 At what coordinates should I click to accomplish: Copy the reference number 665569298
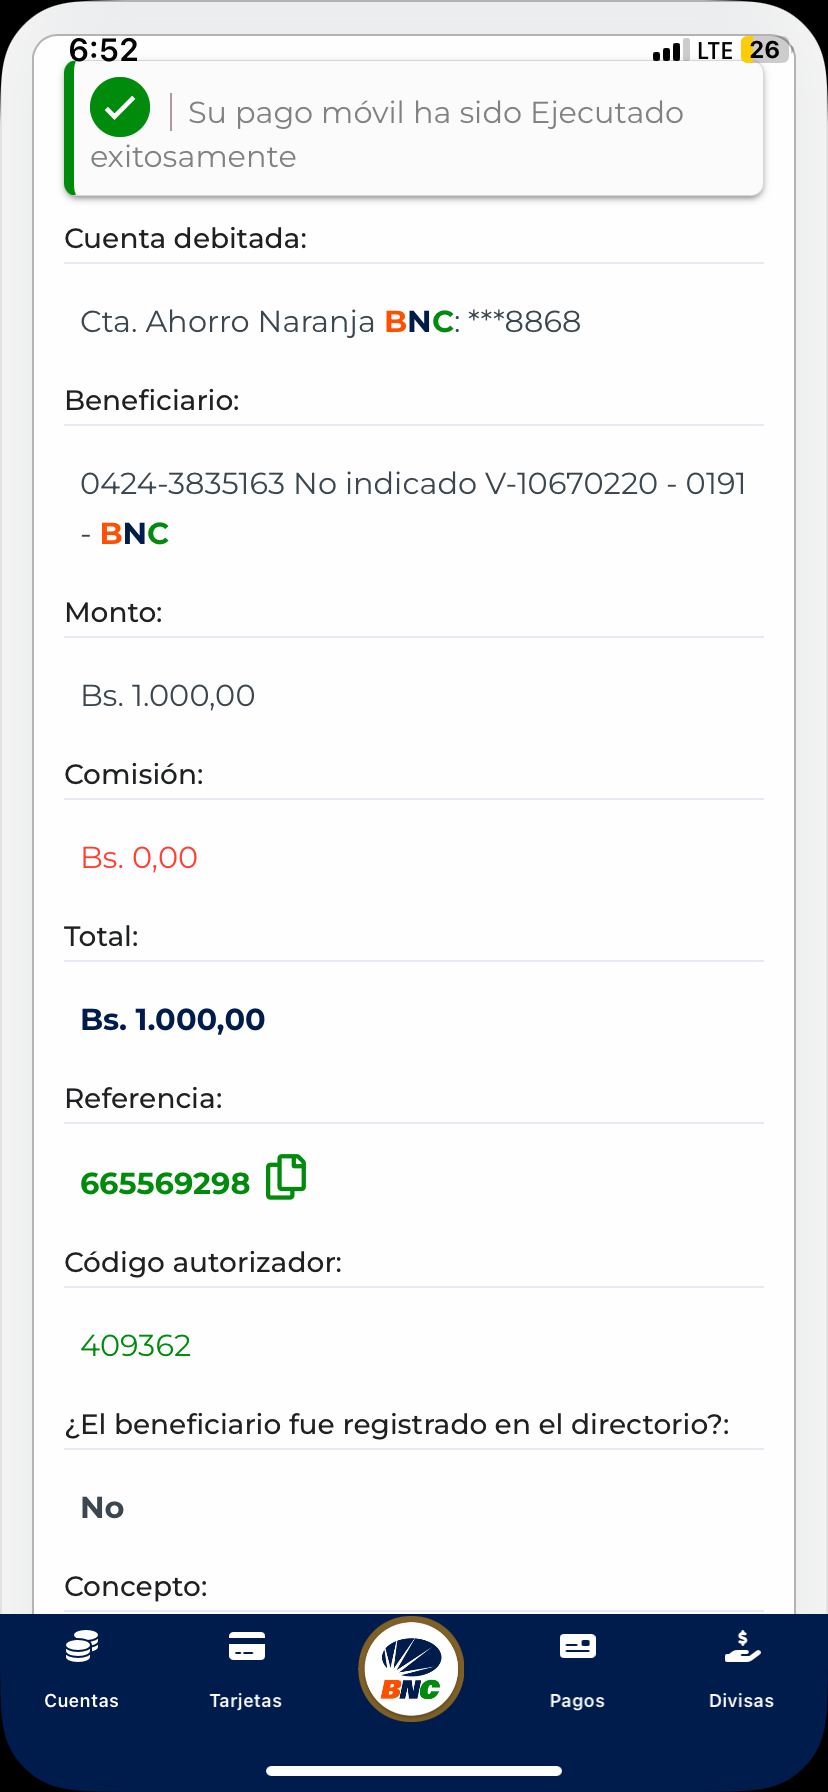[x=286, y=1177]
